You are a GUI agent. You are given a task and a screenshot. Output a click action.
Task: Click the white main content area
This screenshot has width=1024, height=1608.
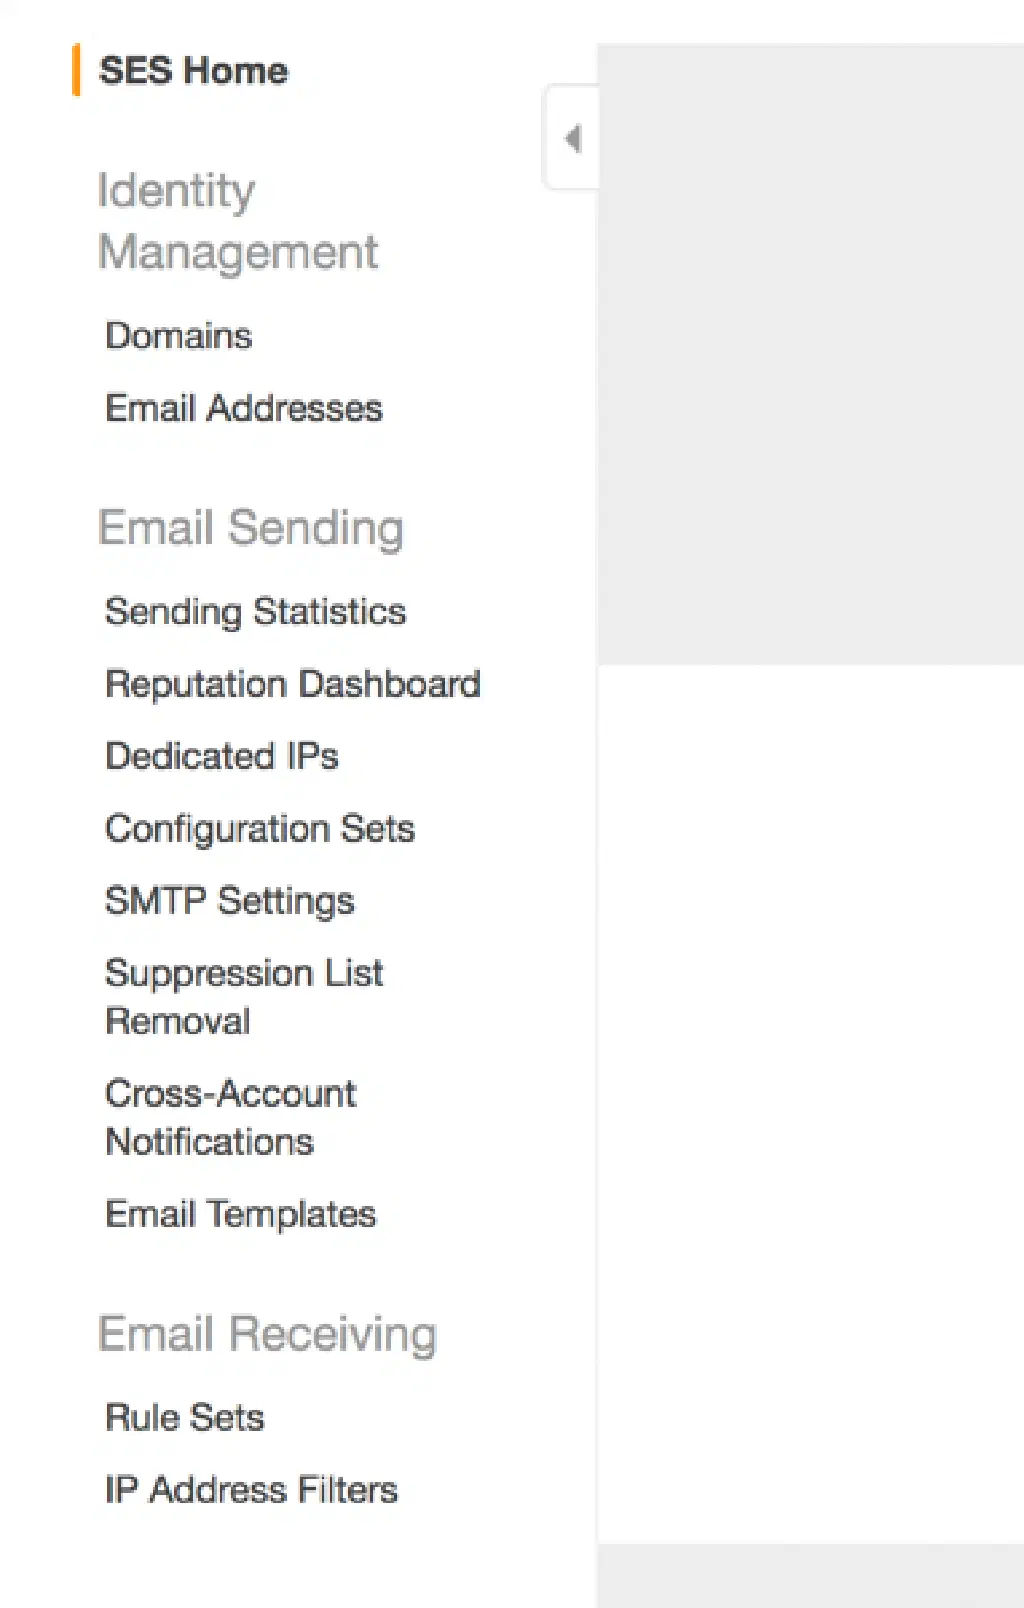810,1100
